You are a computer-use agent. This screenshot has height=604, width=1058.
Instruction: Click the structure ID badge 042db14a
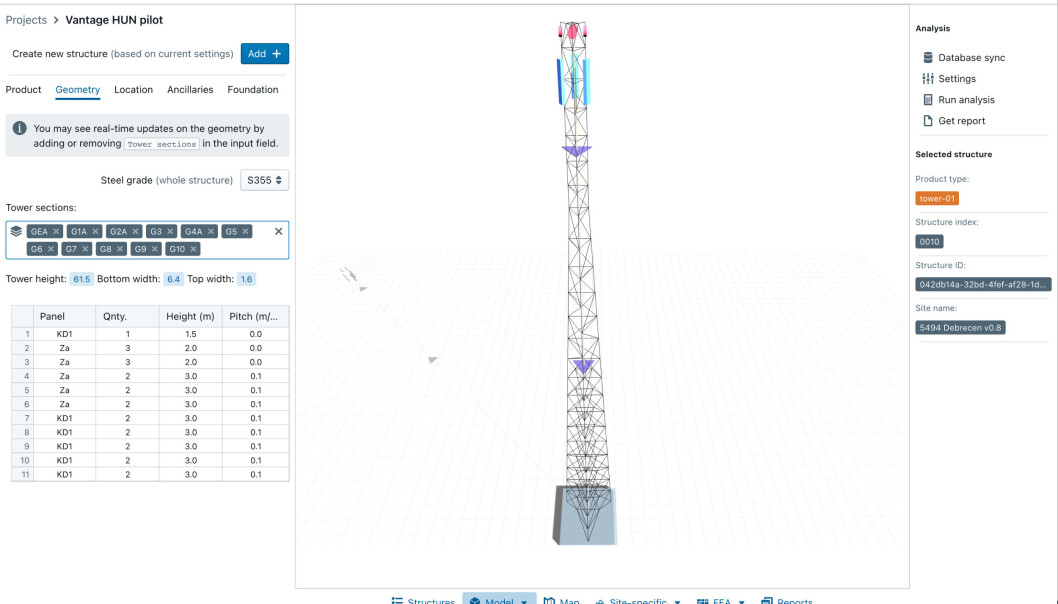tap(983, 284)
